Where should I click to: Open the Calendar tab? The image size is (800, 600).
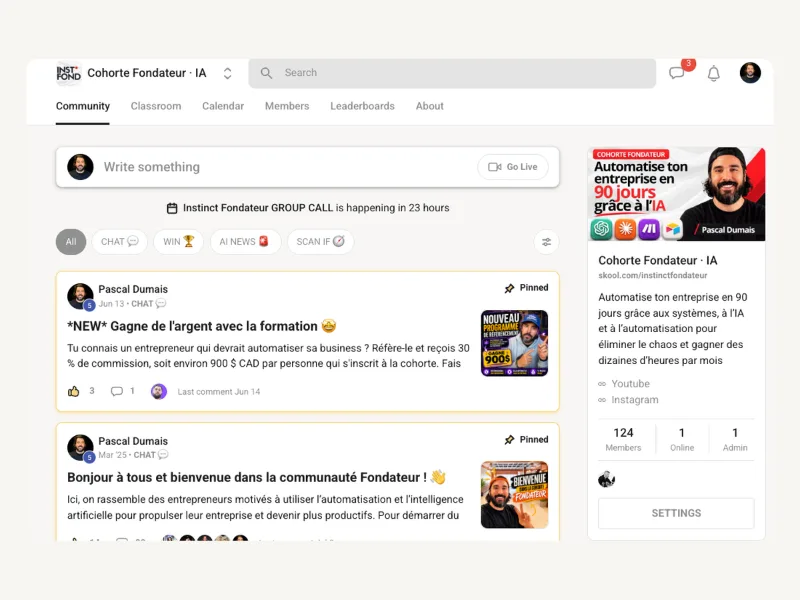[223, 106]
